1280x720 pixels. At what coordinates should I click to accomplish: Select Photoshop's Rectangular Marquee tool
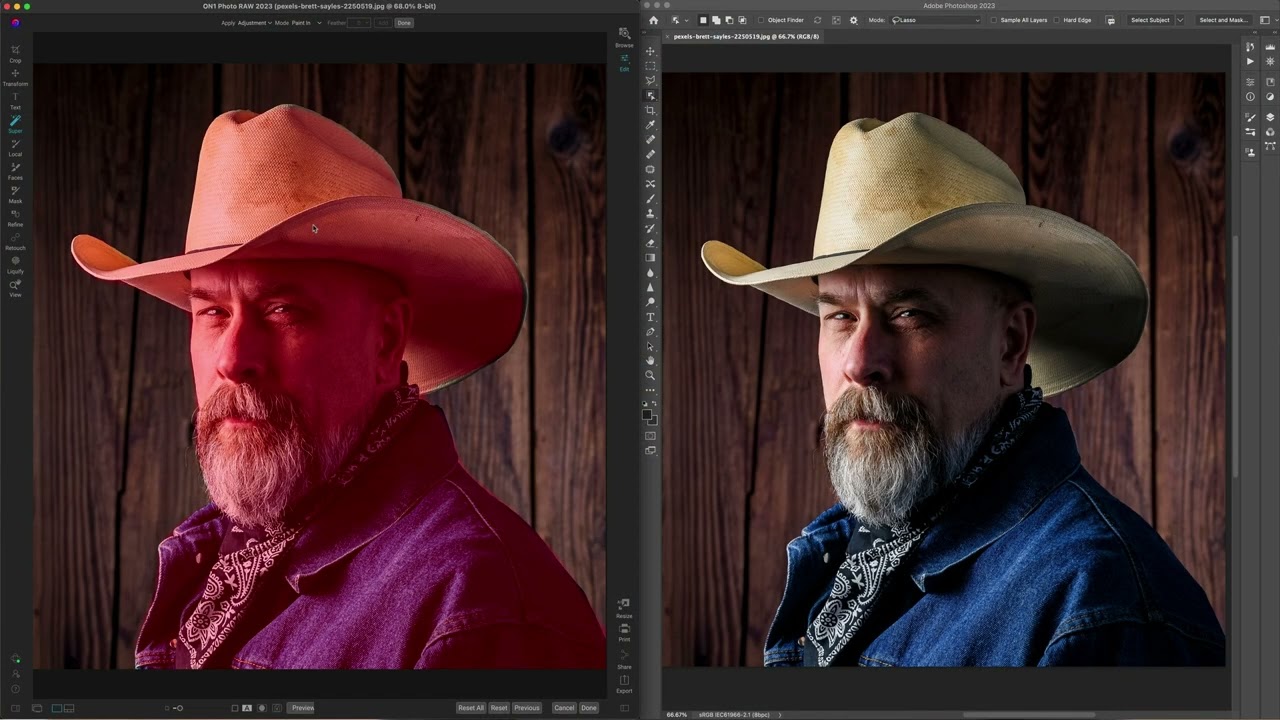click(x=650, y=66)
